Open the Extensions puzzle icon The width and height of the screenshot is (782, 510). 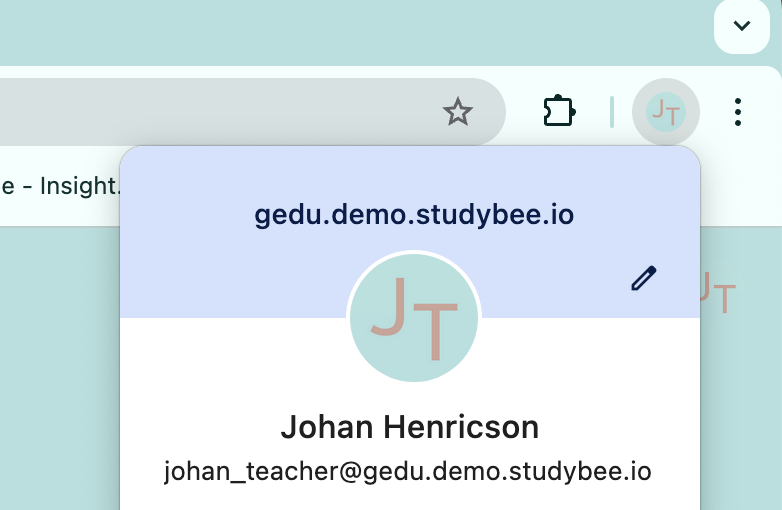(559, 111)
